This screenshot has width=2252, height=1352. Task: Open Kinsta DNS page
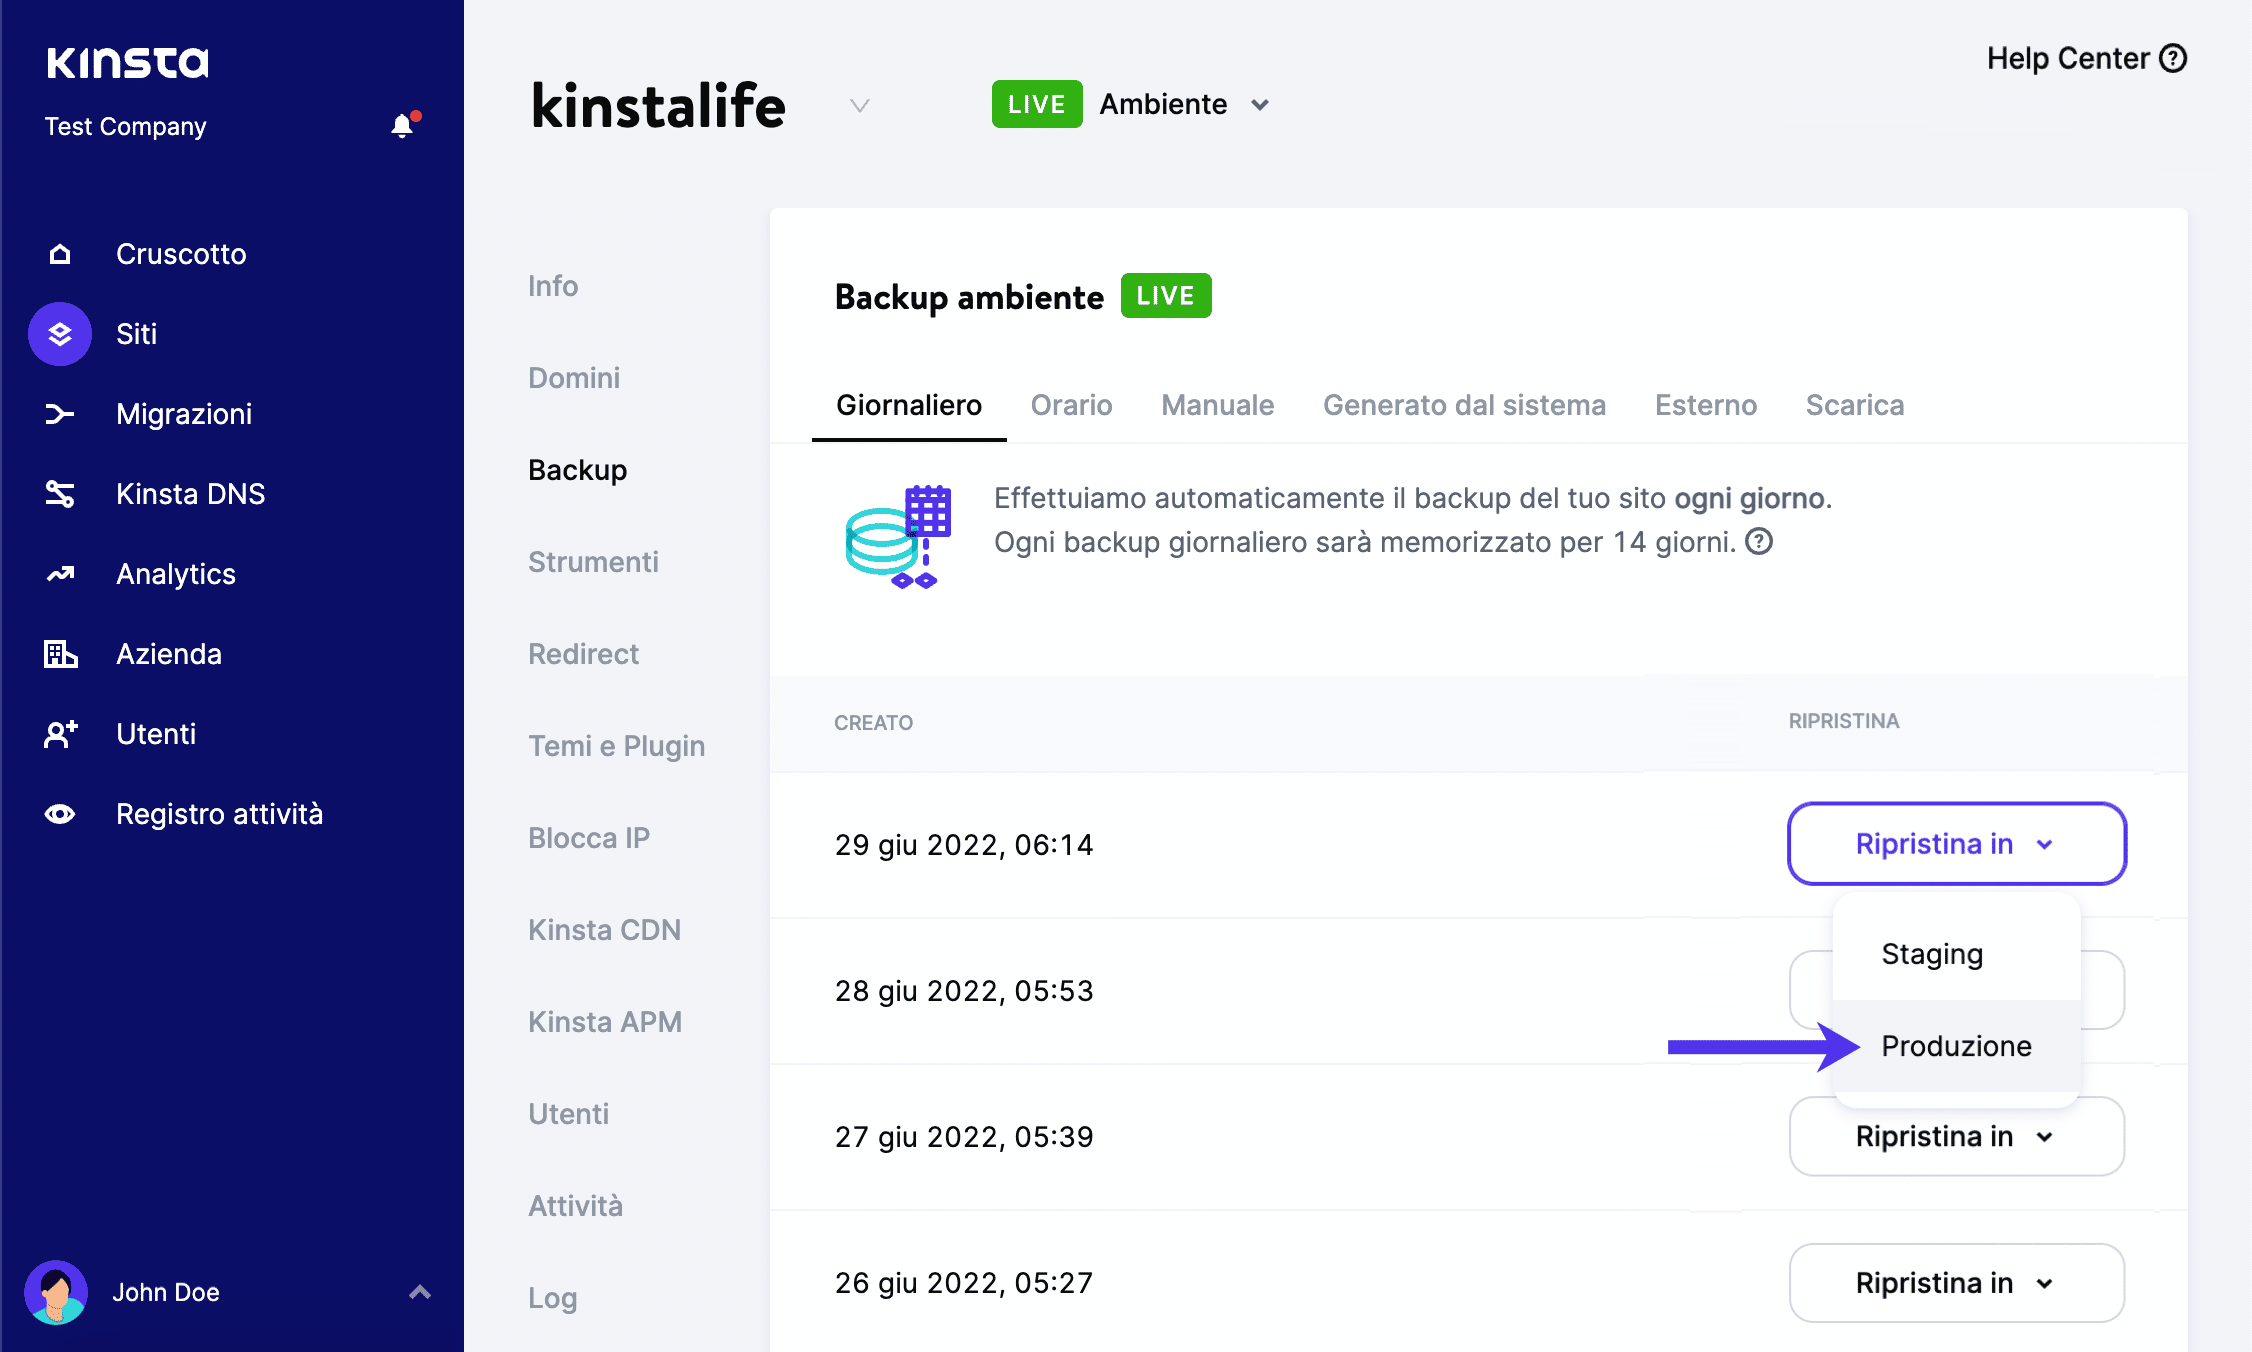(x=190, y=494)
